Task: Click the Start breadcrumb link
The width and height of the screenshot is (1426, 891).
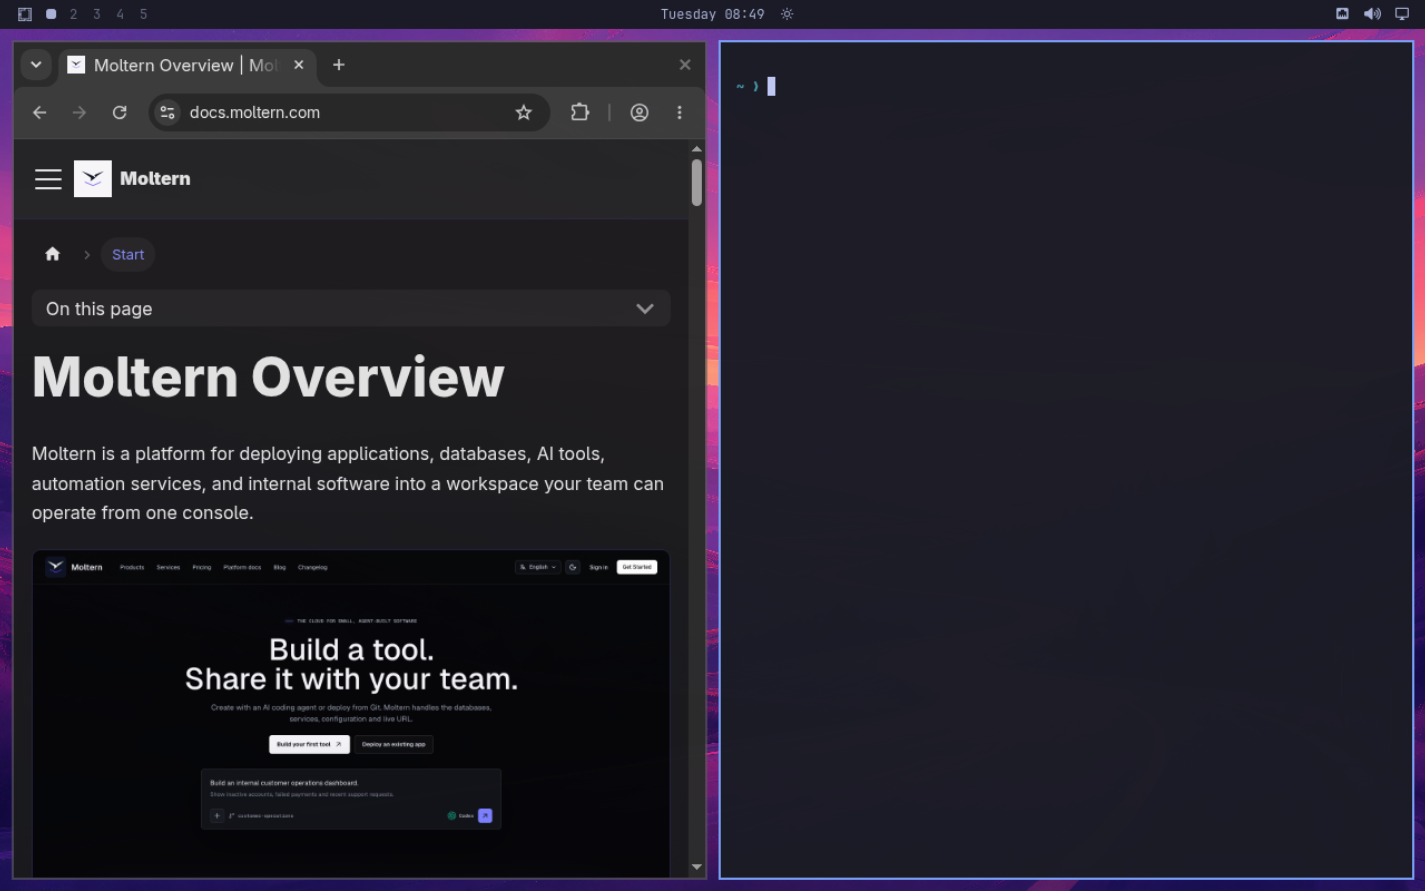Action: (x=128, y=254)
